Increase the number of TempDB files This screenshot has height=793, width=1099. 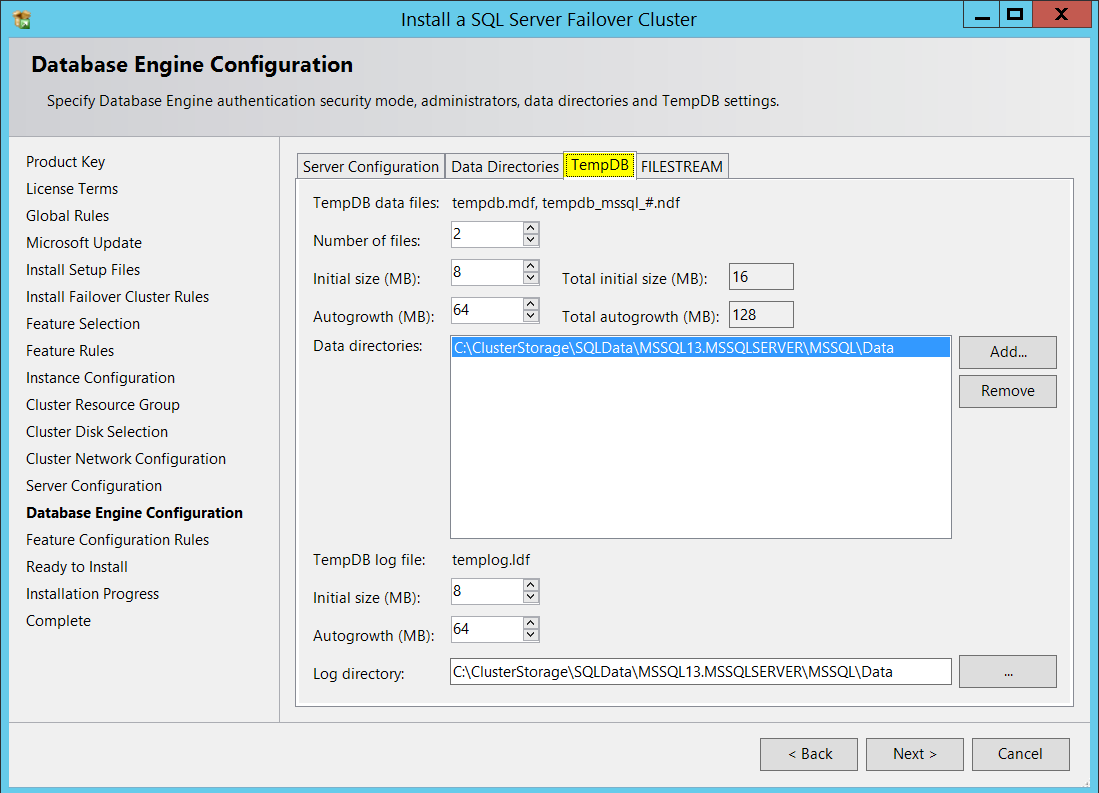(531, 228)
